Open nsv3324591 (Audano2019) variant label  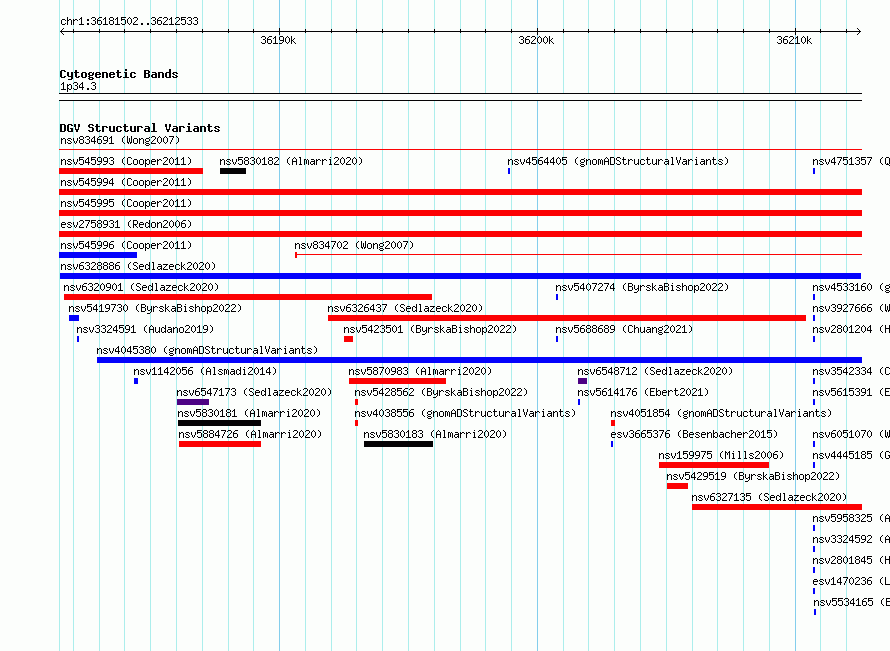click(145, 329)
